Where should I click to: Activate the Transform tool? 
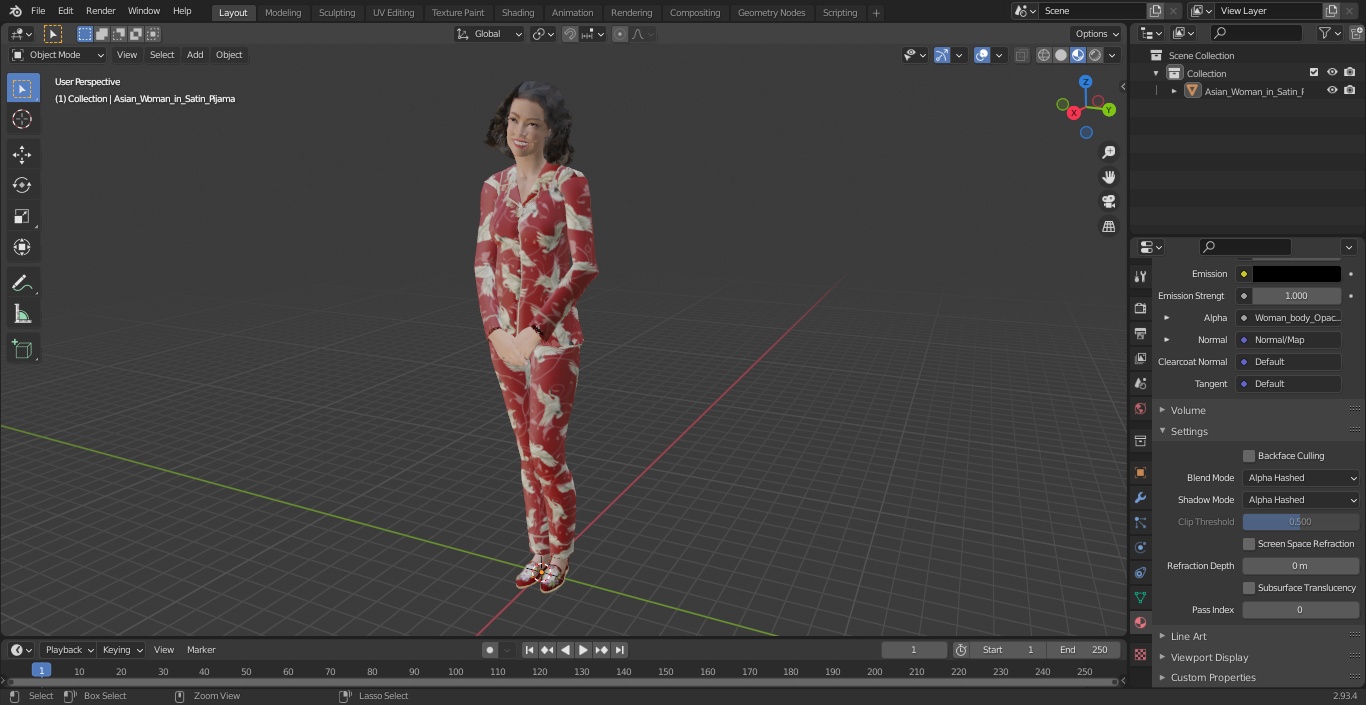coord(22,247)
